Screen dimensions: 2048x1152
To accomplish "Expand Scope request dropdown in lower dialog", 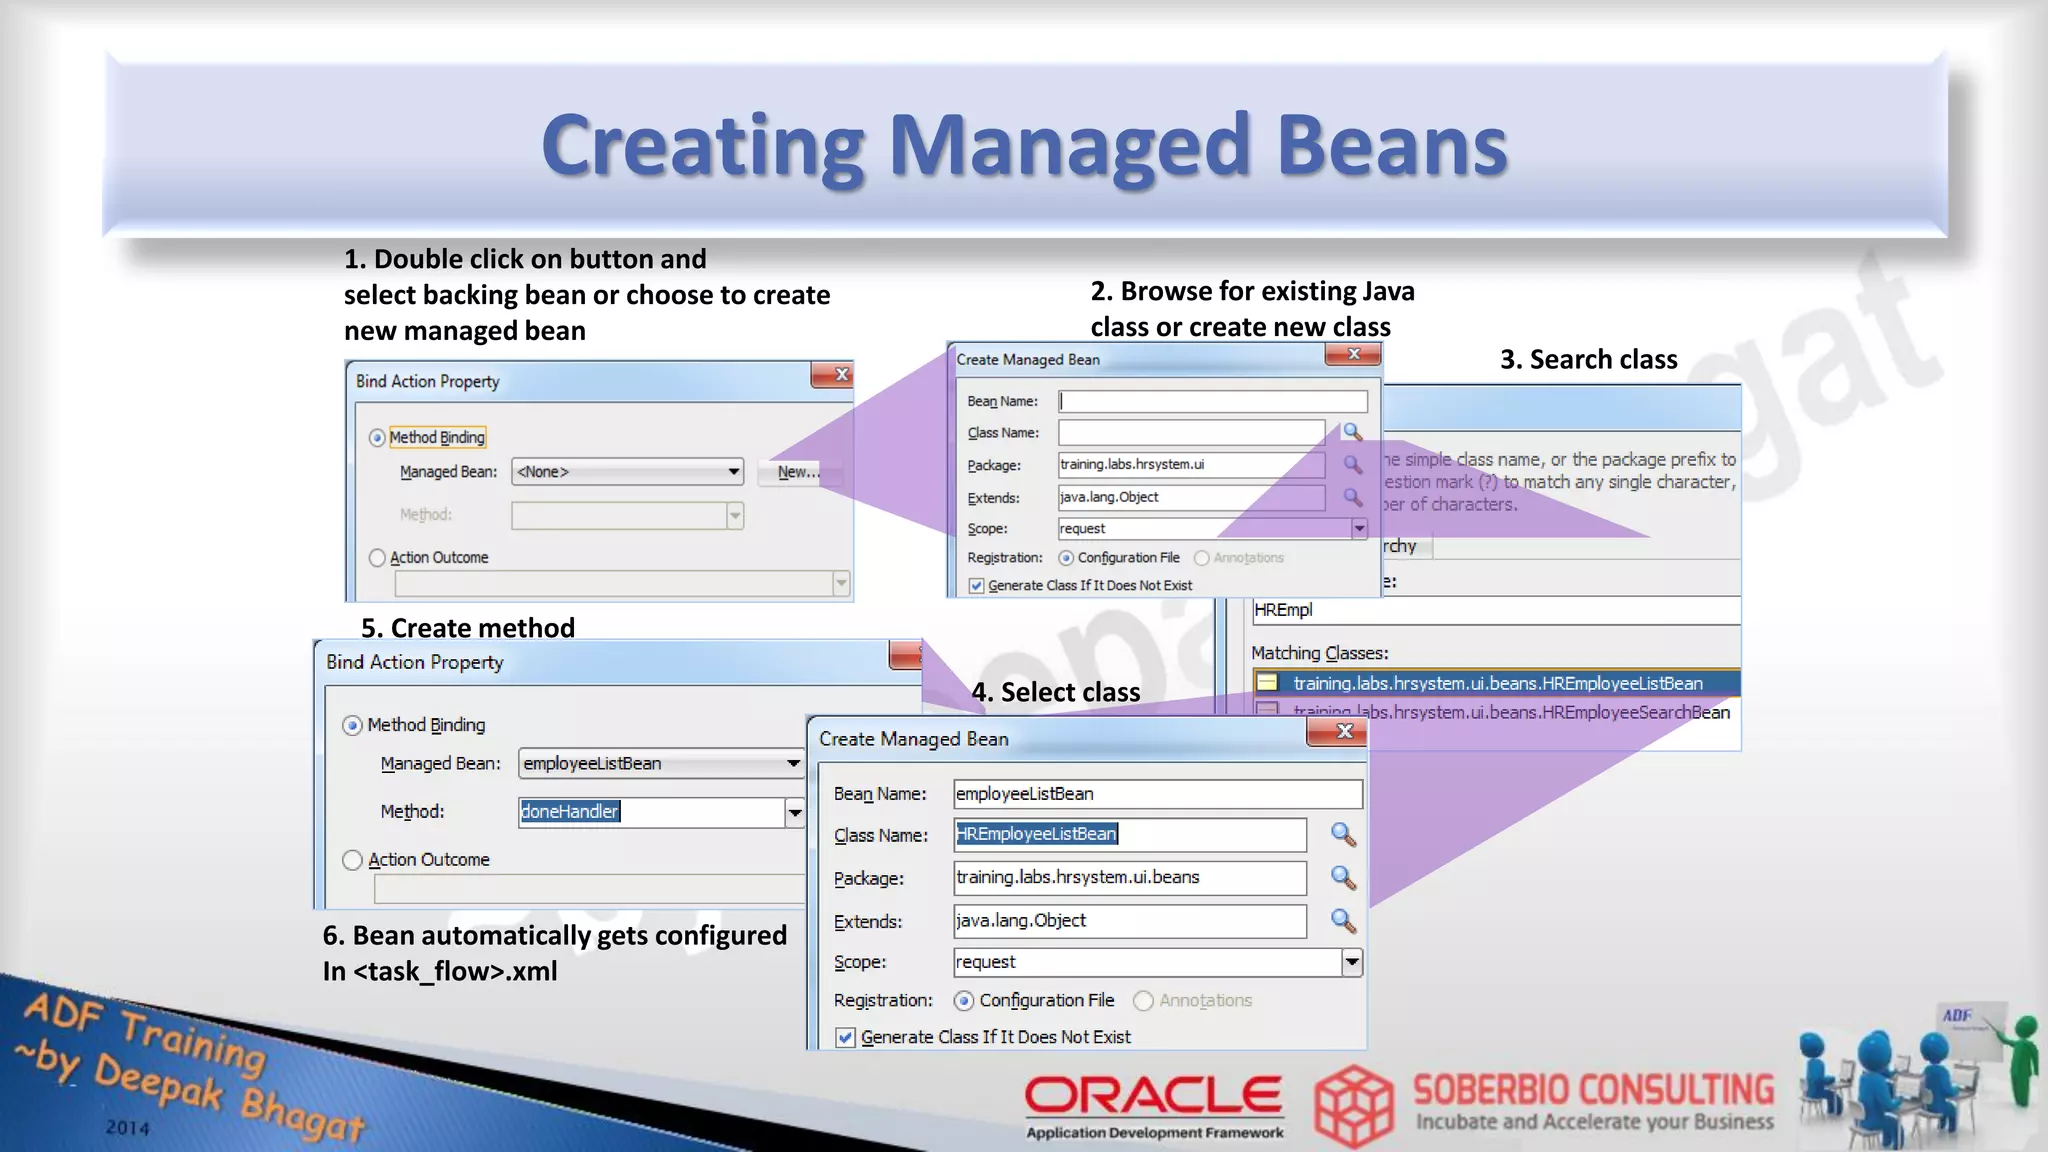I will click(x=1351, y=962).
